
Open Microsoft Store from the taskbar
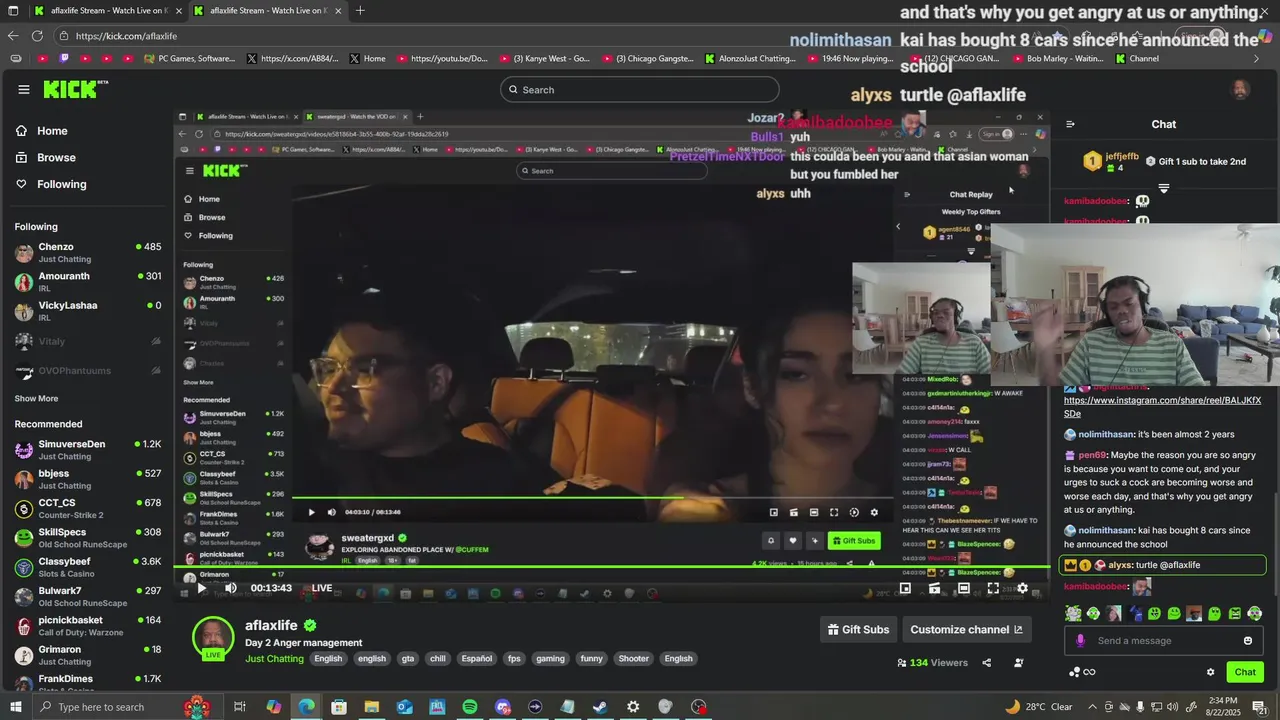[x=339, y=707]
